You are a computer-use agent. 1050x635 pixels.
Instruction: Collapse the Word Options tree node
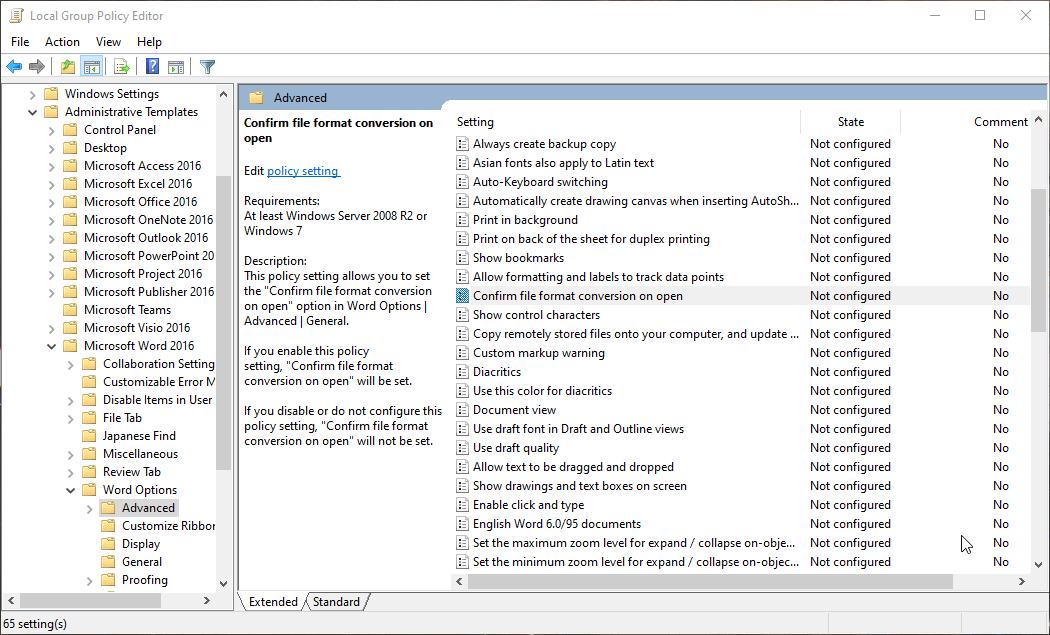71,490
